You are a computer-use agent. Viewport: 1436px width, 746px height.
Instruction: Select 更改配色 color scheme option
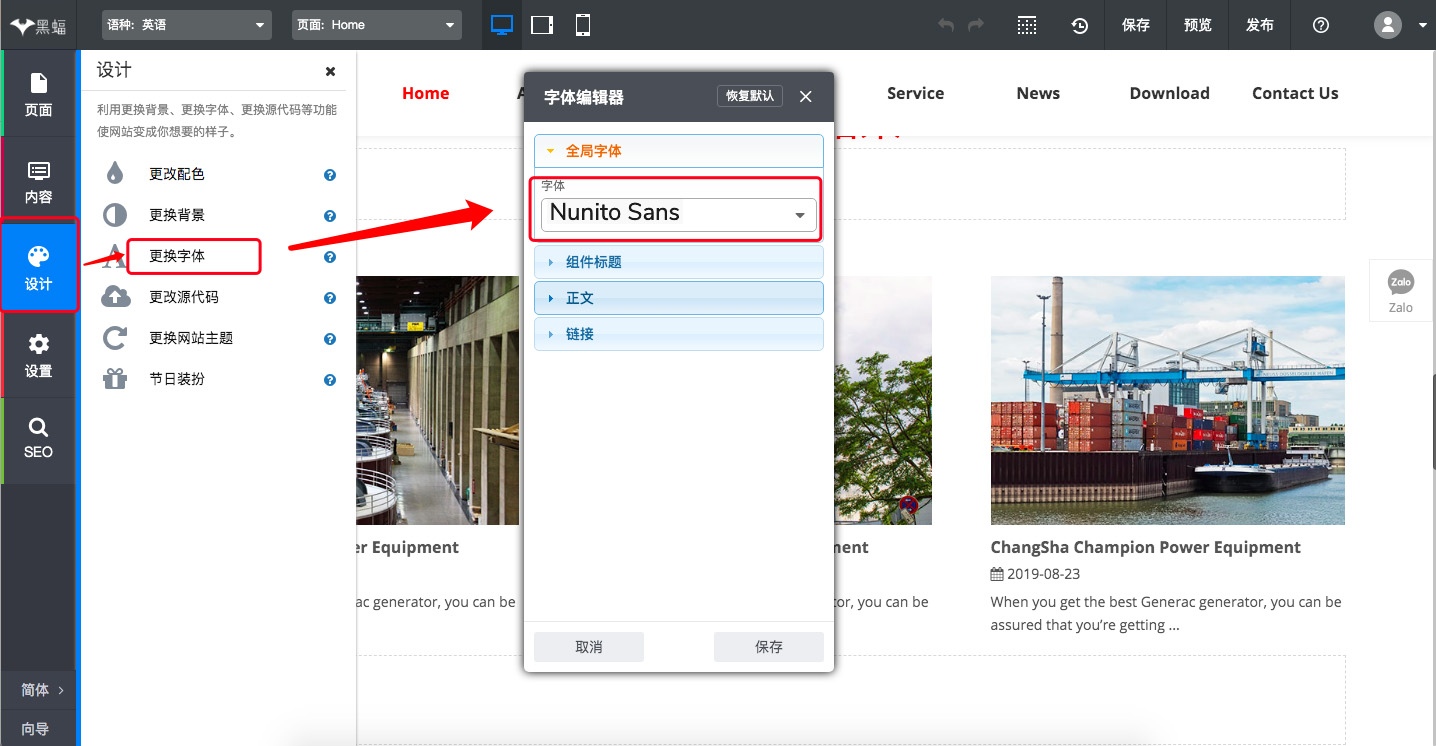coord(177,174)
